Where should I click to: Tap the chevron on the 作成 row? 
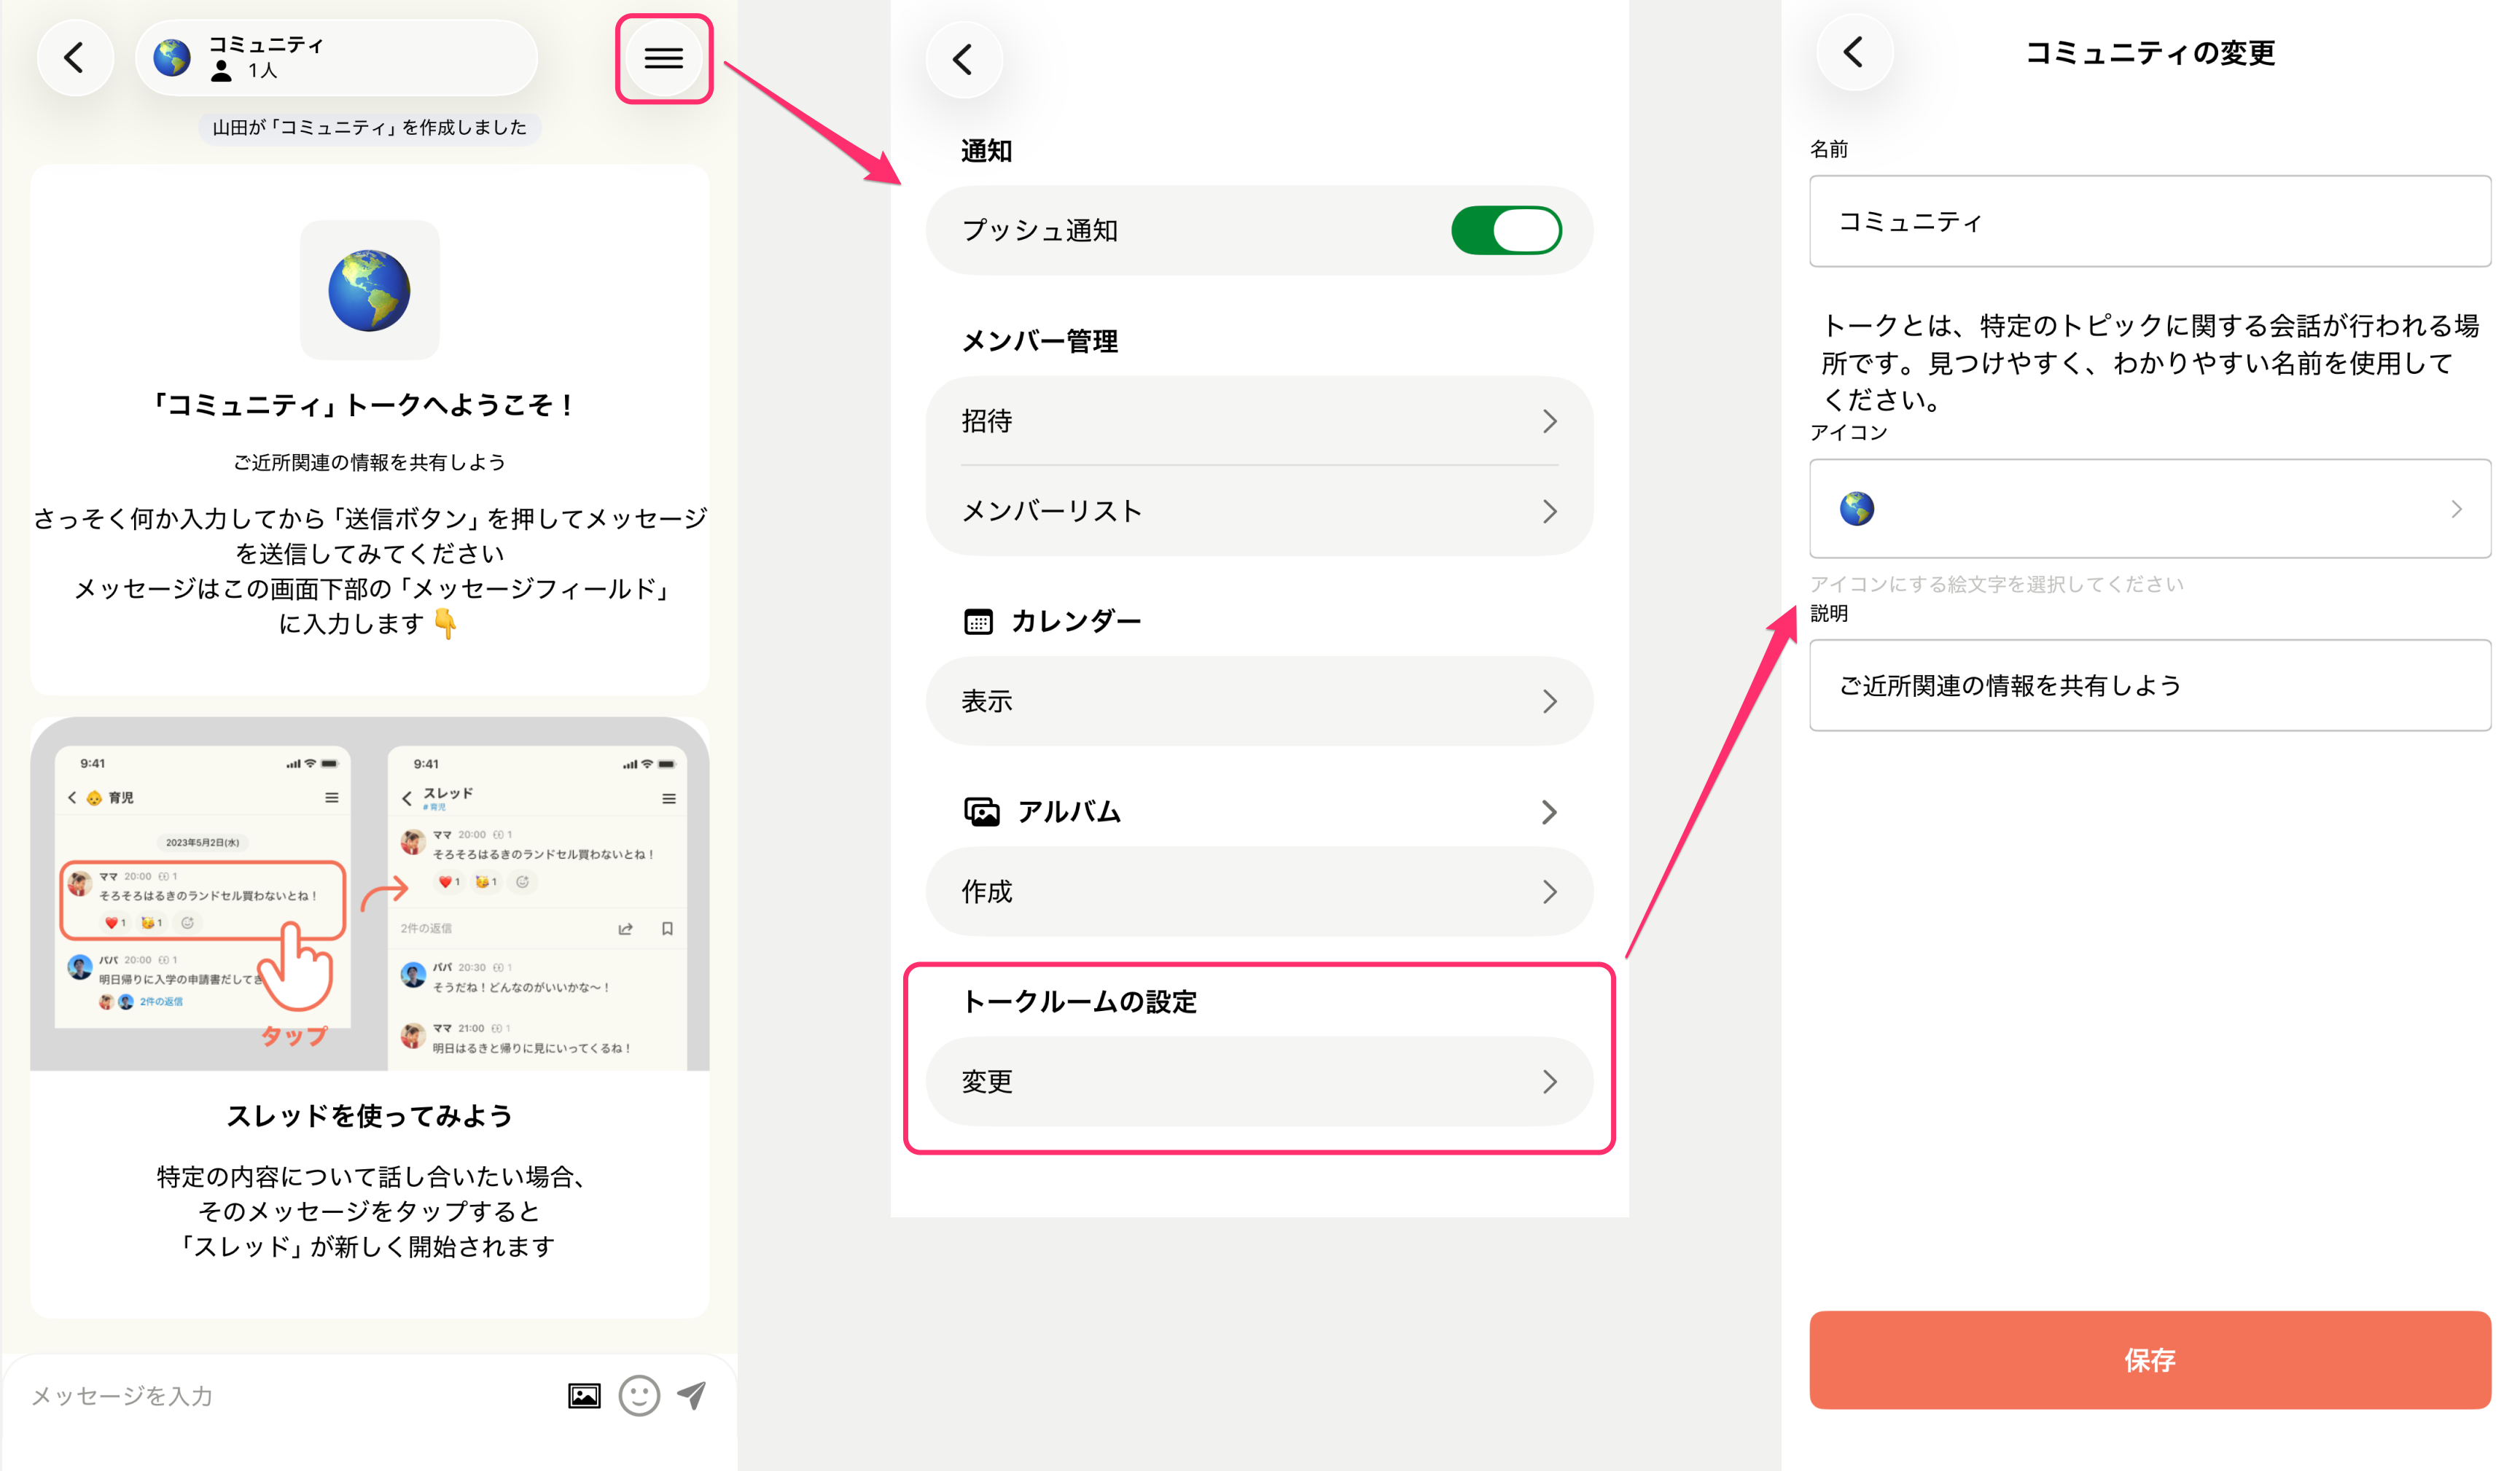[x=1550, y=891]
